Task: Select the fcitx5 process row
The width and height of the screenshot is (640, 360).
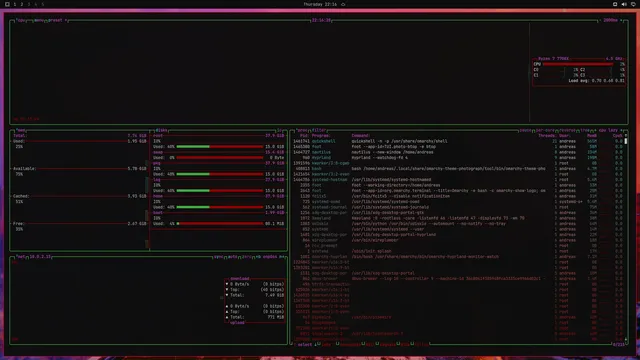Action: (x=458, y=196)
